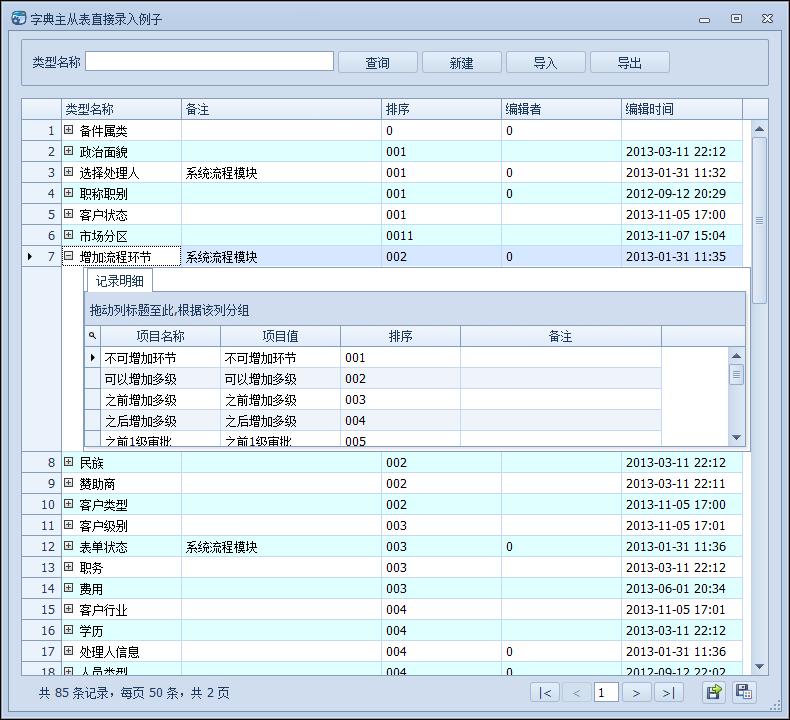Screen dimensions: 790x720
Task: Expand the 民族 row
Action: pos(69,462)
